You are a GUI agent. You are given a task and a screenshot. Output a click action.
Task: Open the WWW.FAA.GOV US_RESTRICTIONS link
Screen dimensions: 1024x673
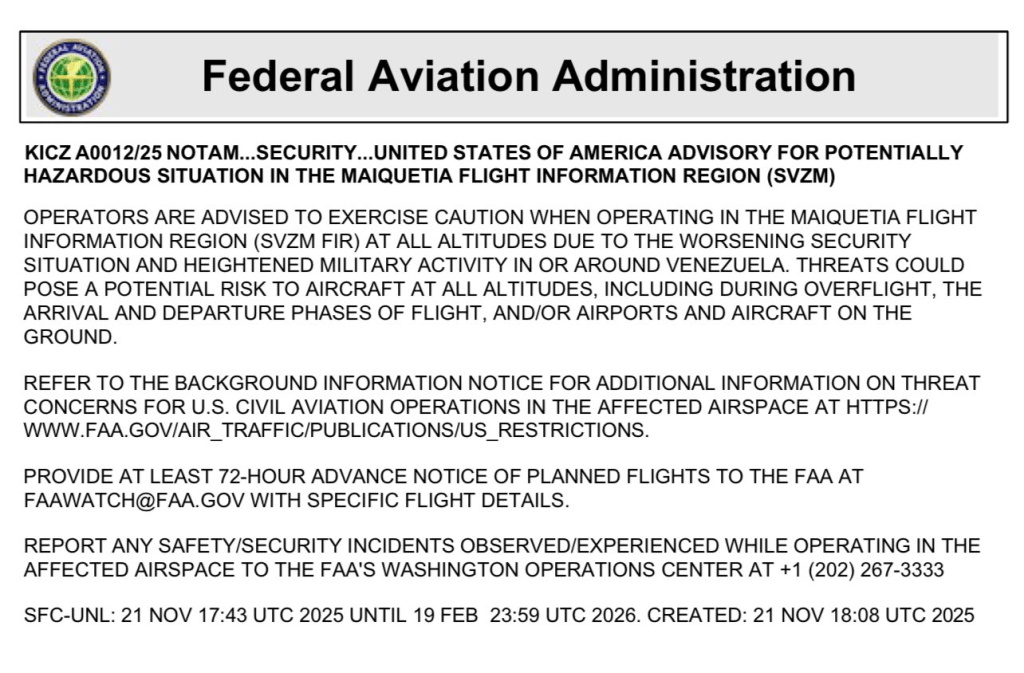pos(336,431)
